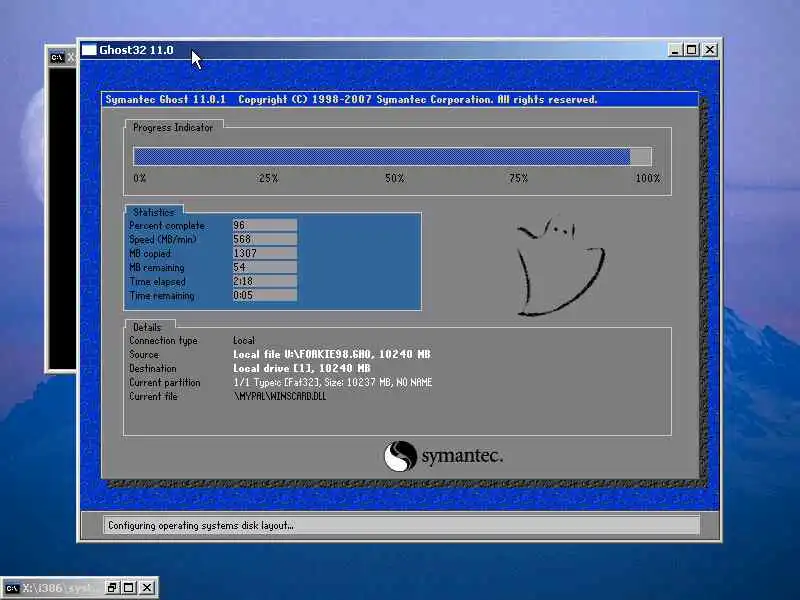Click the Time remaining value 0:05
Screen dimensions: 800x600
[x=265, y=295]
